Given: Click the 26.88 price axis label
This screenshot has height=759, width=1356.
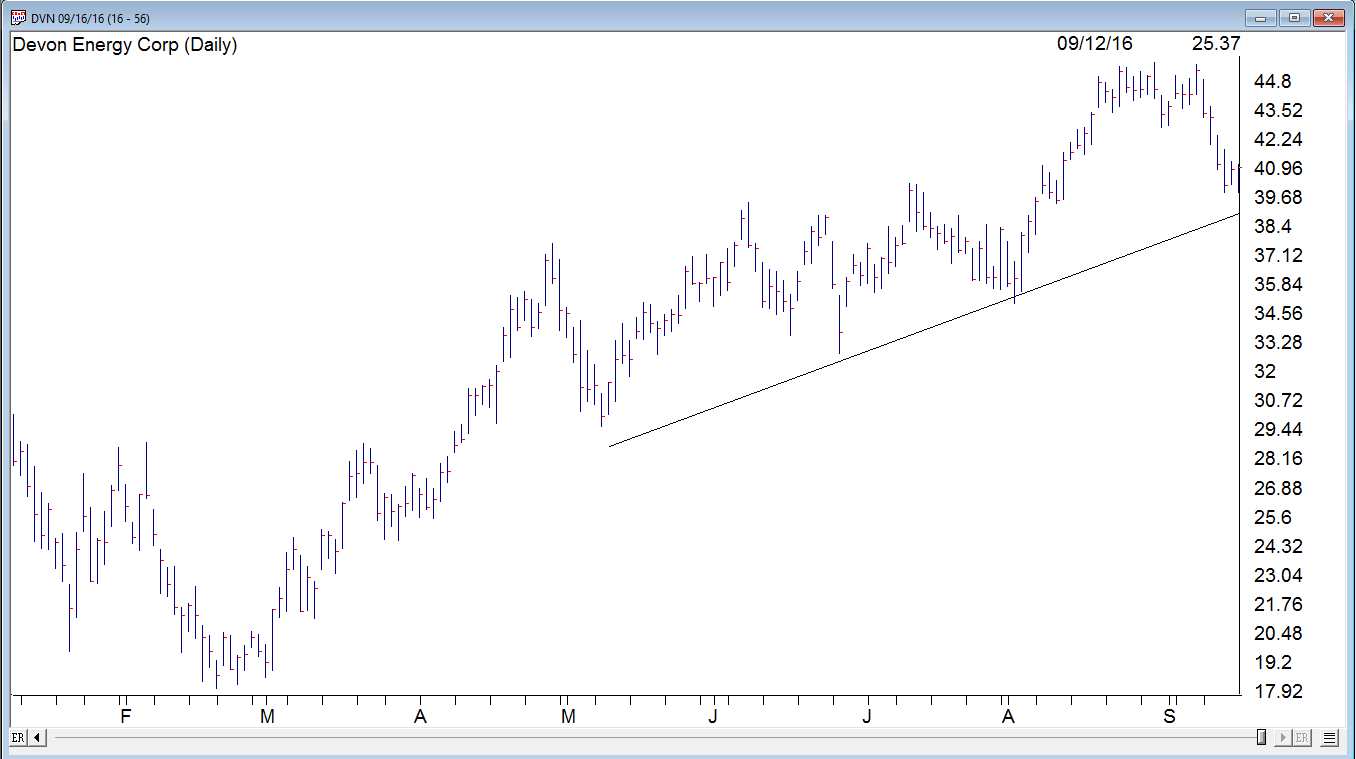Looking at the screenshot, I should tap(1277, 488).
